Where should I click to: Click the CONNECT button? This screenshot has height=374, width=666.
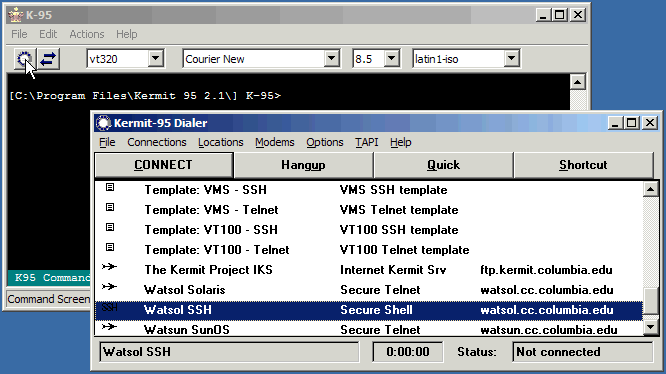click(164, 165)
